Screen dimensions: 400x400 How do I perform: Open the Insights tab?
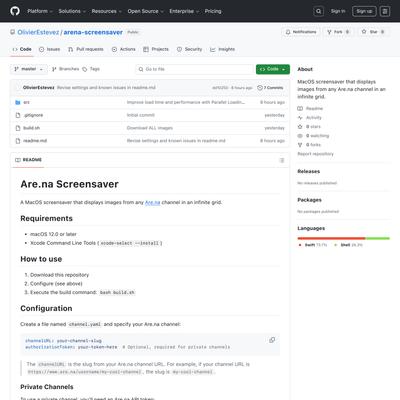pyautogui.click(x=222, y=49)
